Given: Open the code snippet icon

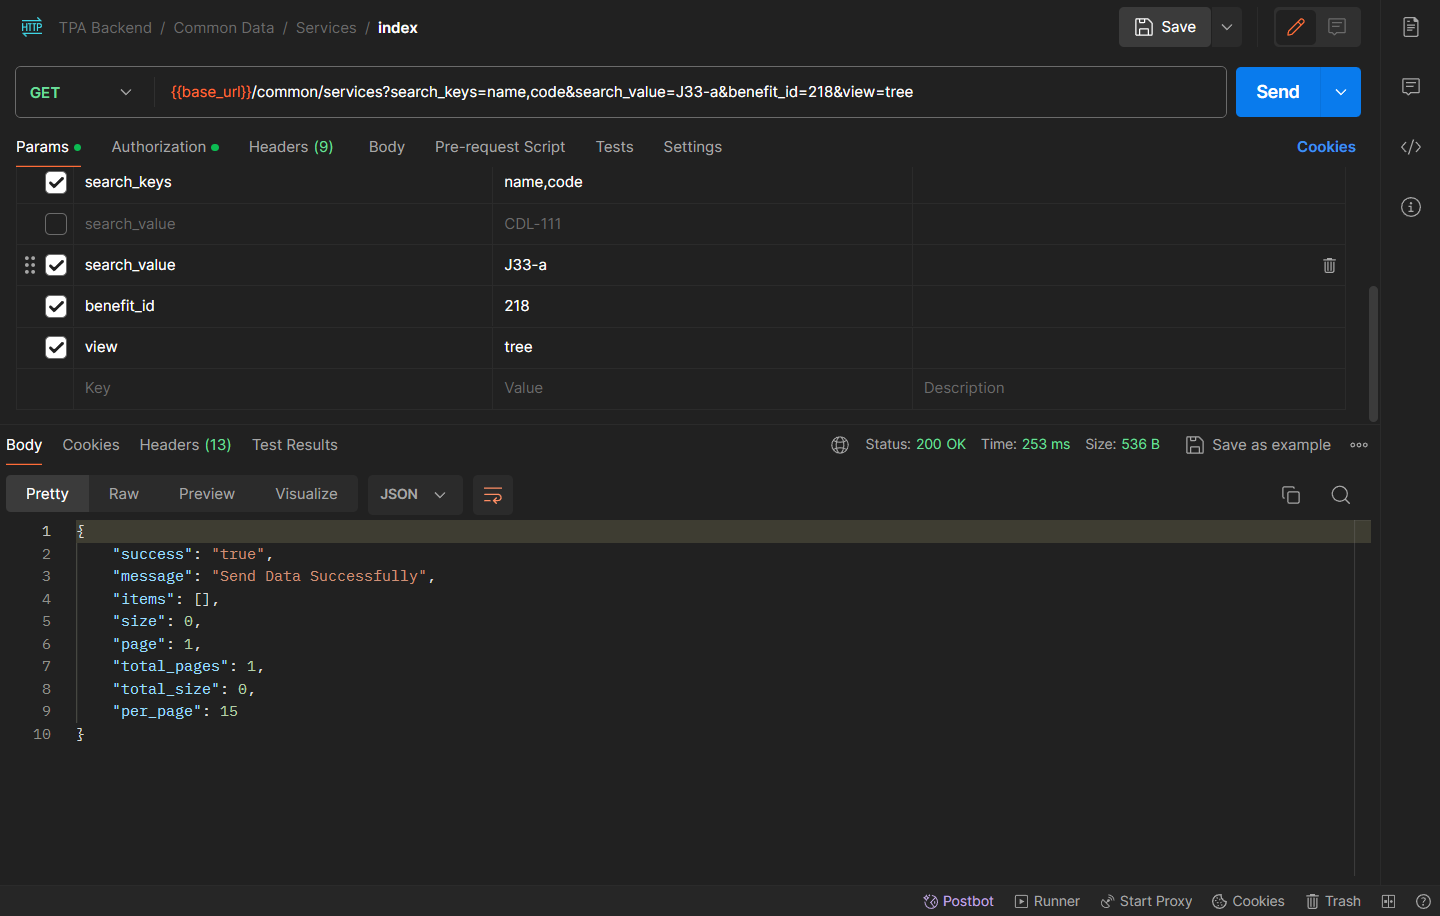Looking at the screenshot, I should [1410, 147].
